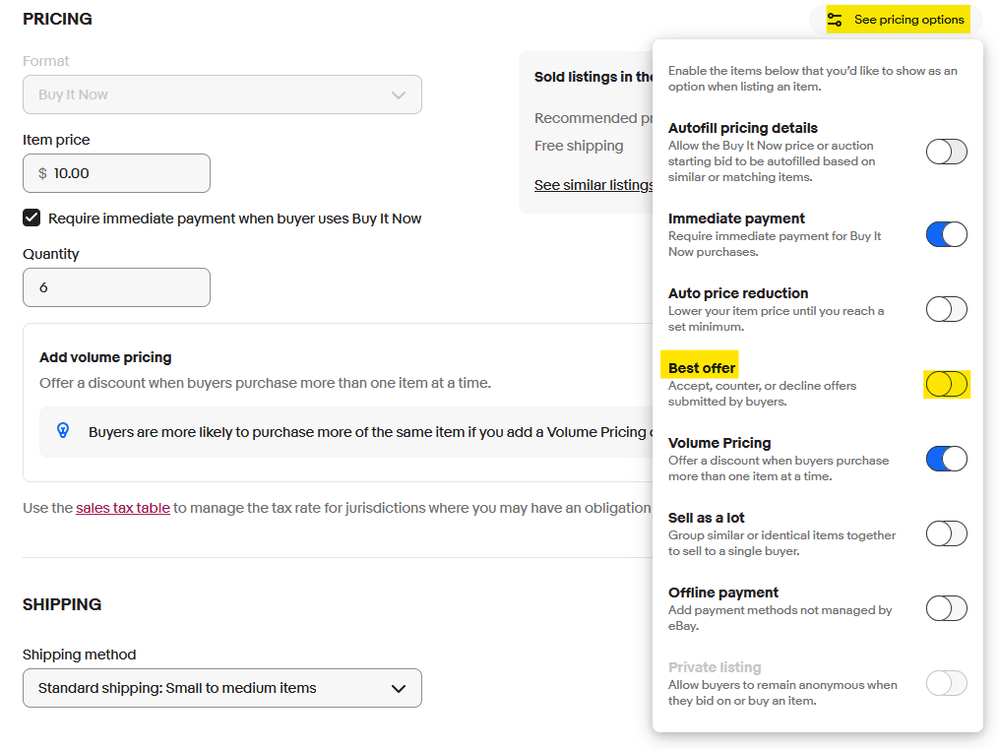The width and height of the screenshot is (999, 749).
Task: Click the Item price input field
Action: pos(117,173)
